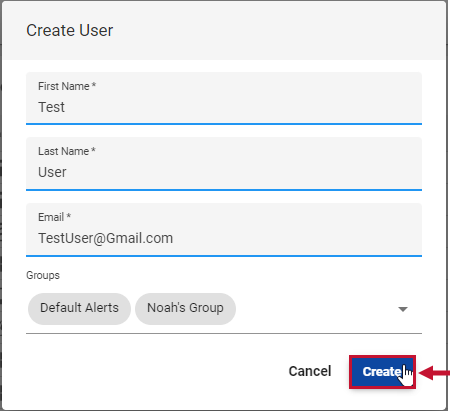The height and width of the screenshot is (411, 451).
Task: Click the Email input field
Action: pyautogui.click(x=224, y=230)
